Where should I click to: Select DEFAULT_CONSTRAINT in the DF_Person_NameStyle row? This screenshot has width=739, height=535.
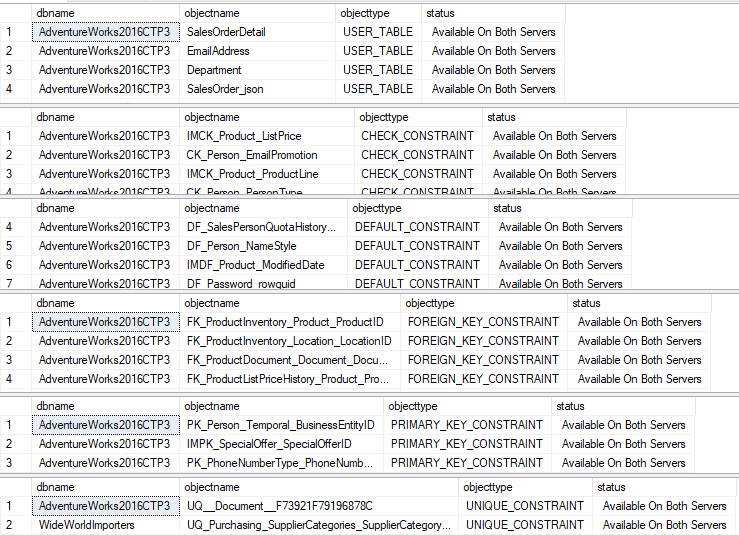[x=418, y=246]
